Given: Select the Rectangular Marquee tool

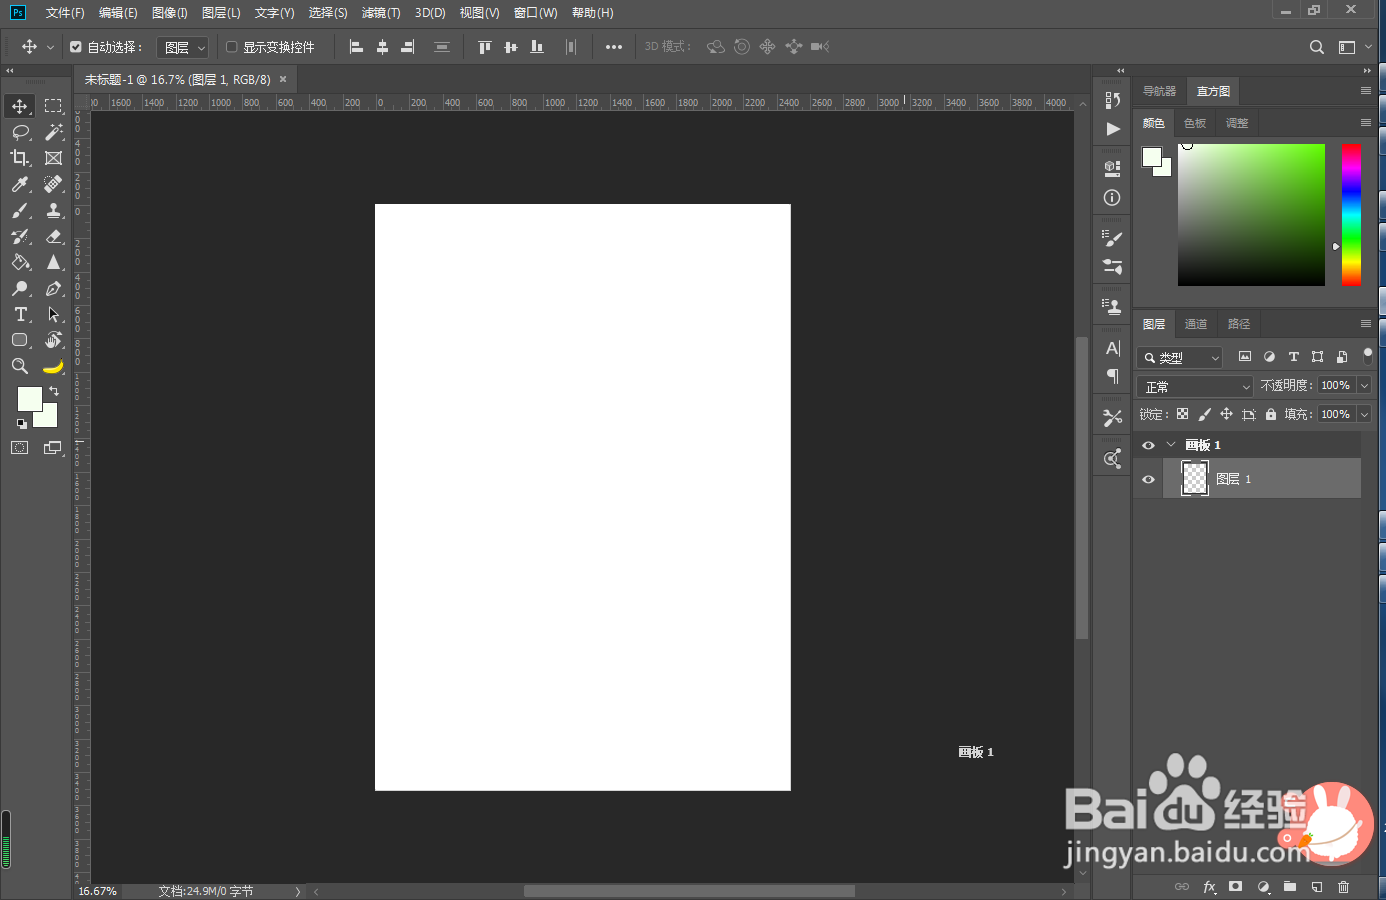Looking at the screenshot, I should (54, 106).
